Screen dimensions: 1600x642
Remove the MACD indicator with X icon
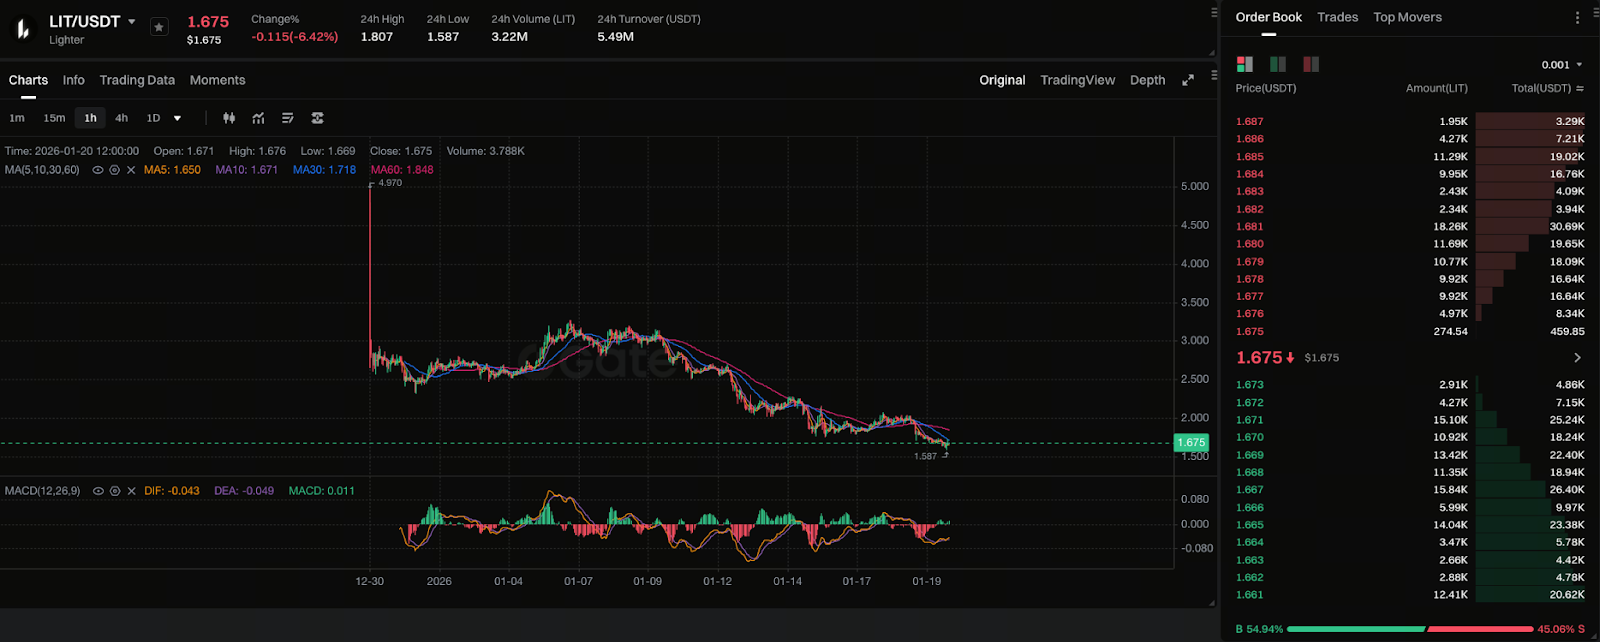[131, 491]
